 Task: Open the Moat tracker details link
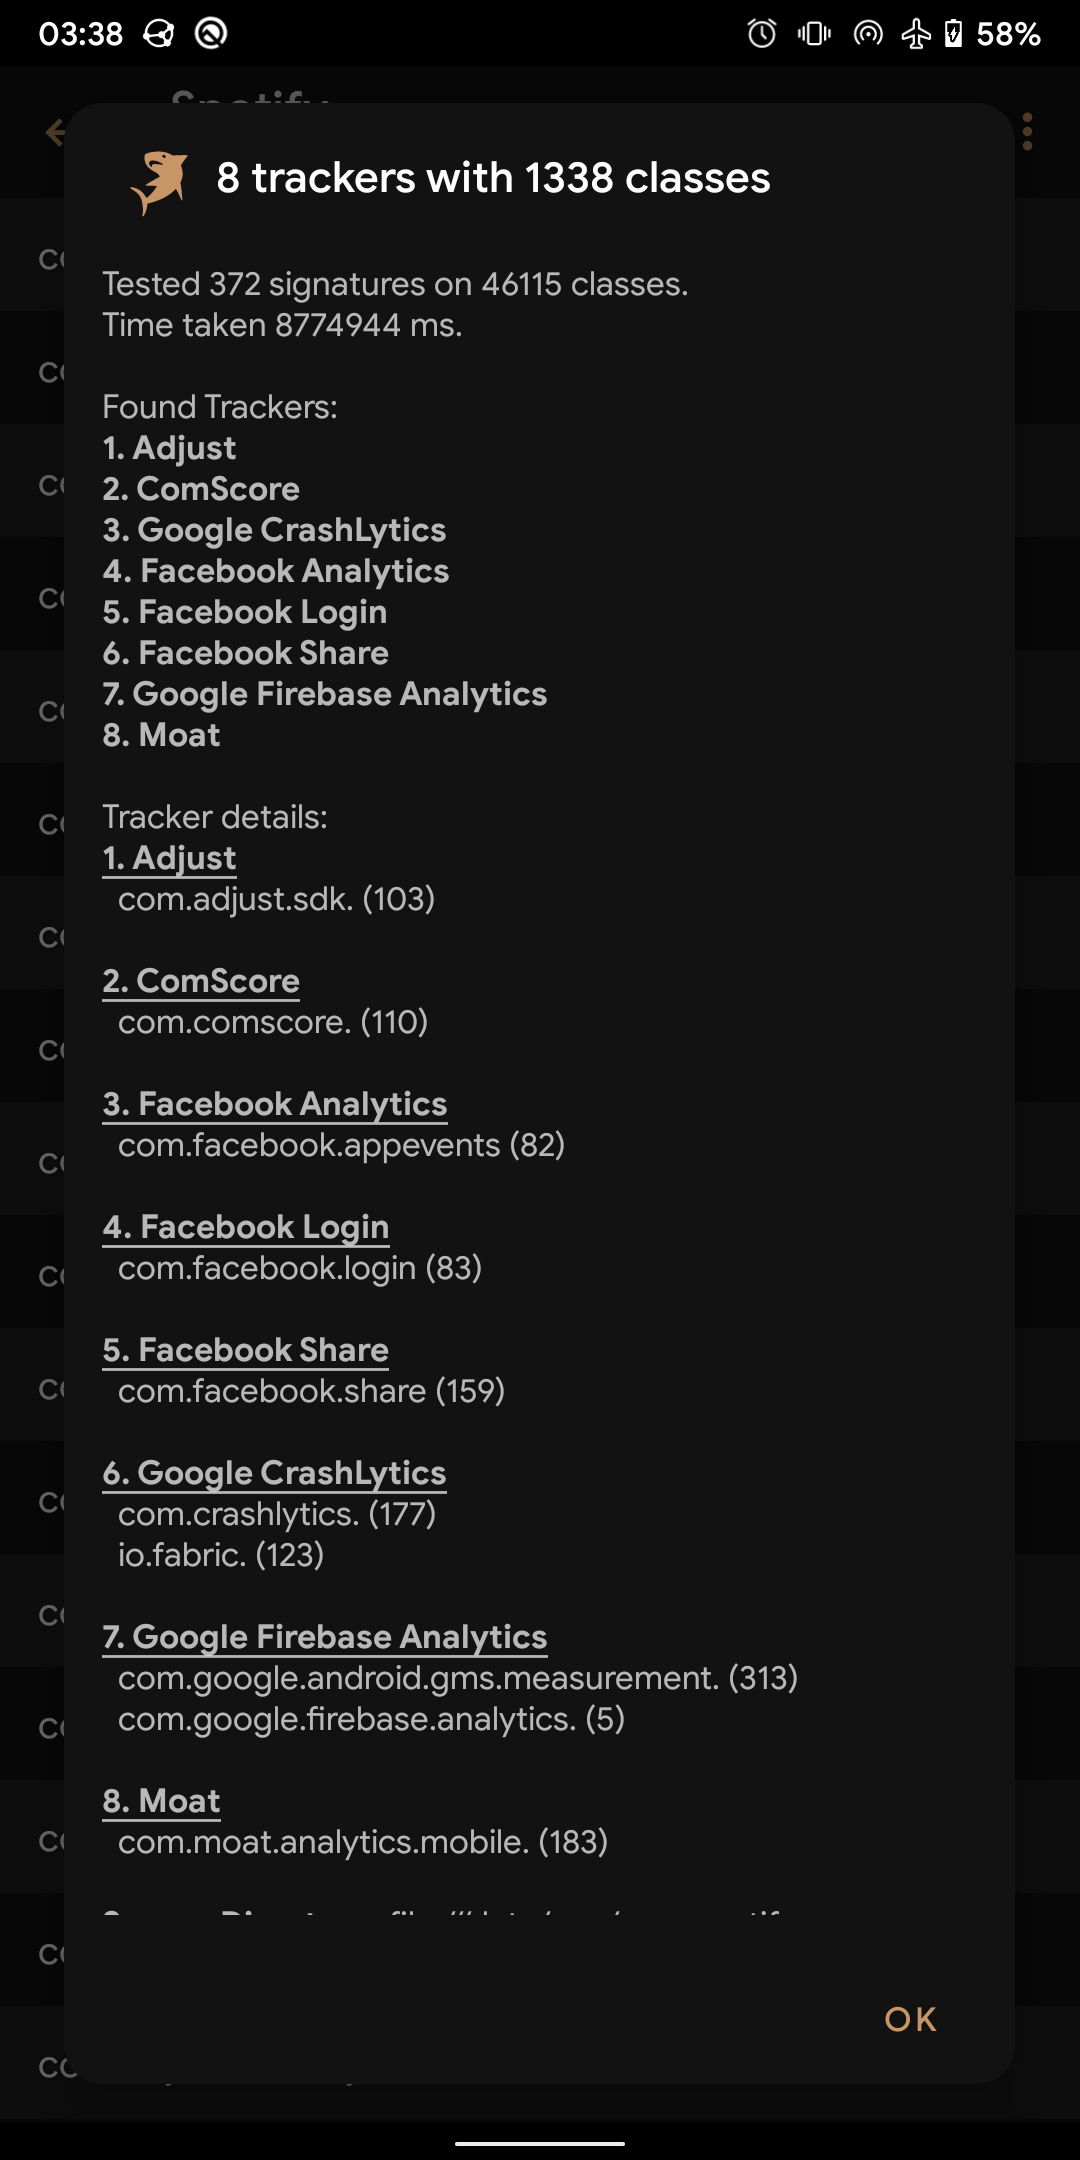(161, 1801)
